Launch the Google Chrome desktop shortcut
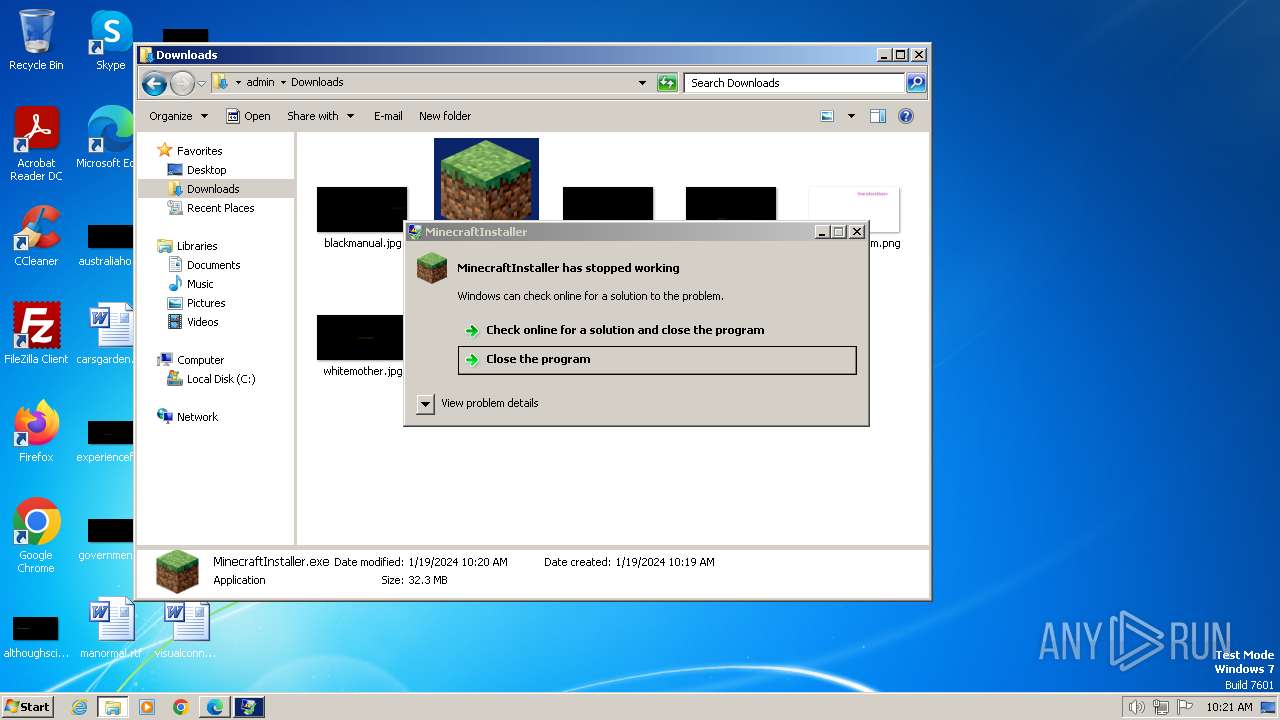 point(36,536)
